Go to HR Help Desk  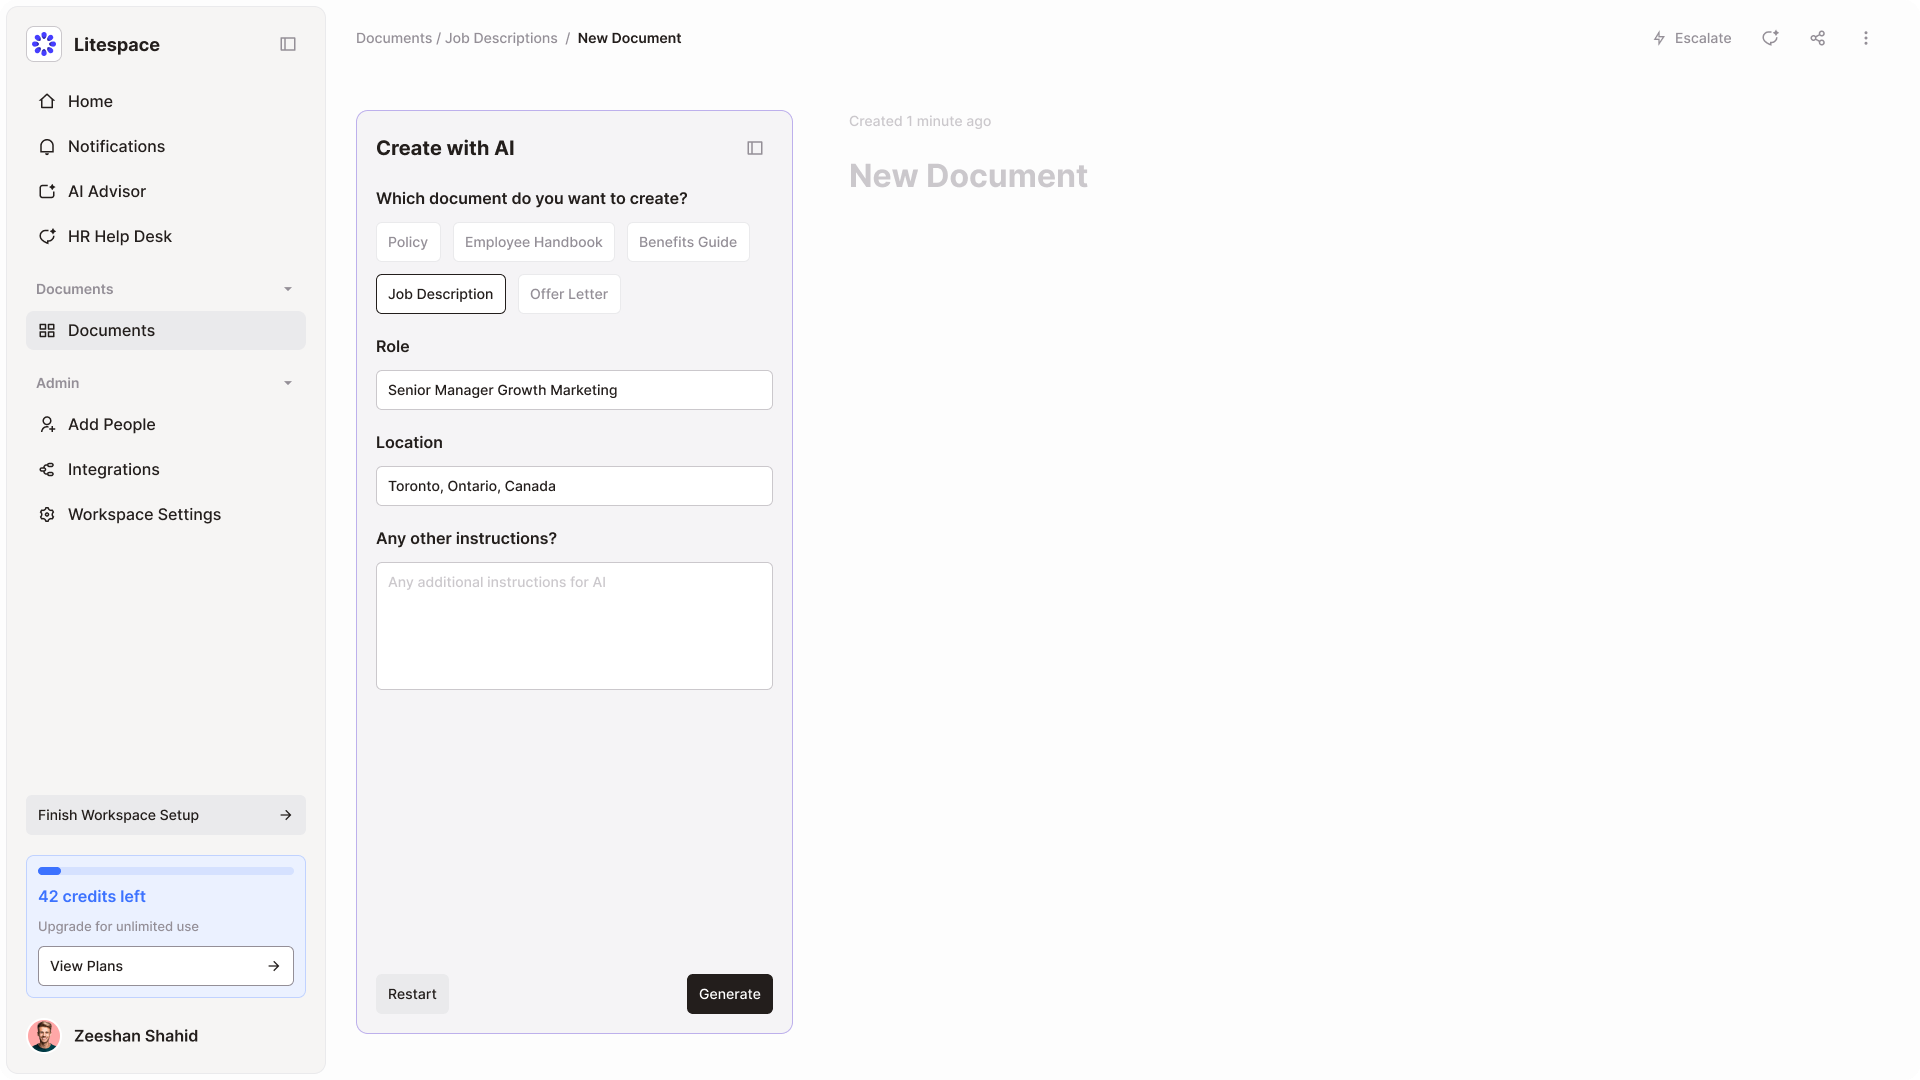[x=119, y=236]
